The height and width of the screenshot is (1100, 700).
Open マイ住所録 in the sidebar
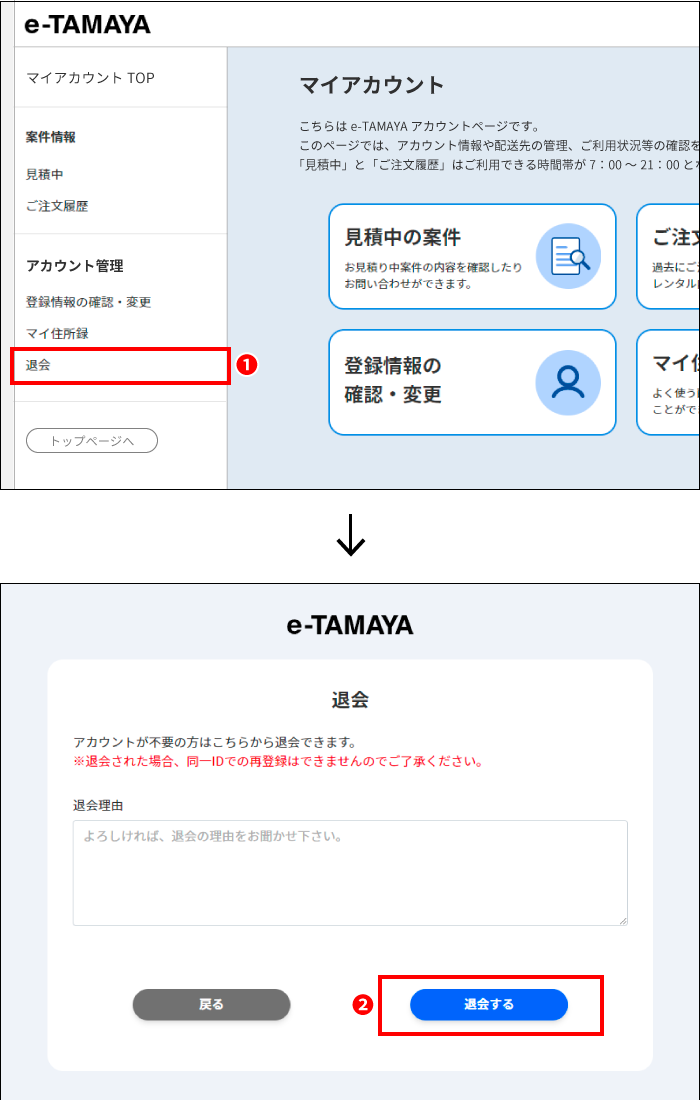[x=57, y=333]
